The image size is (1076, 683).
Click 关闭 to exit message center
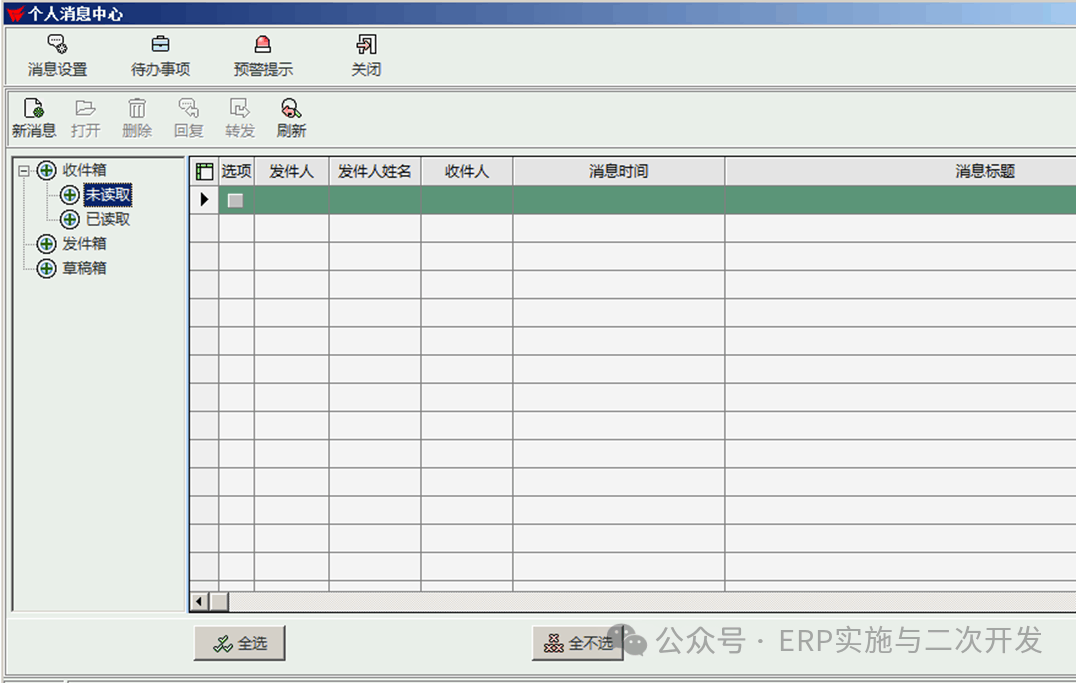click(x=366, y=55)
